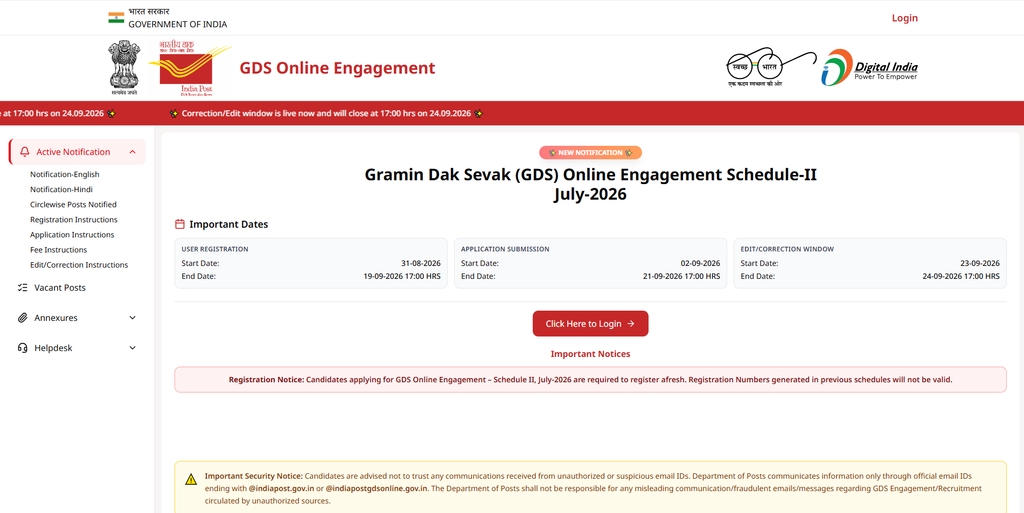Click the Swachh Bharat spectacles logo
Screen dimensions: 1024x513
(x=771, y=67)
